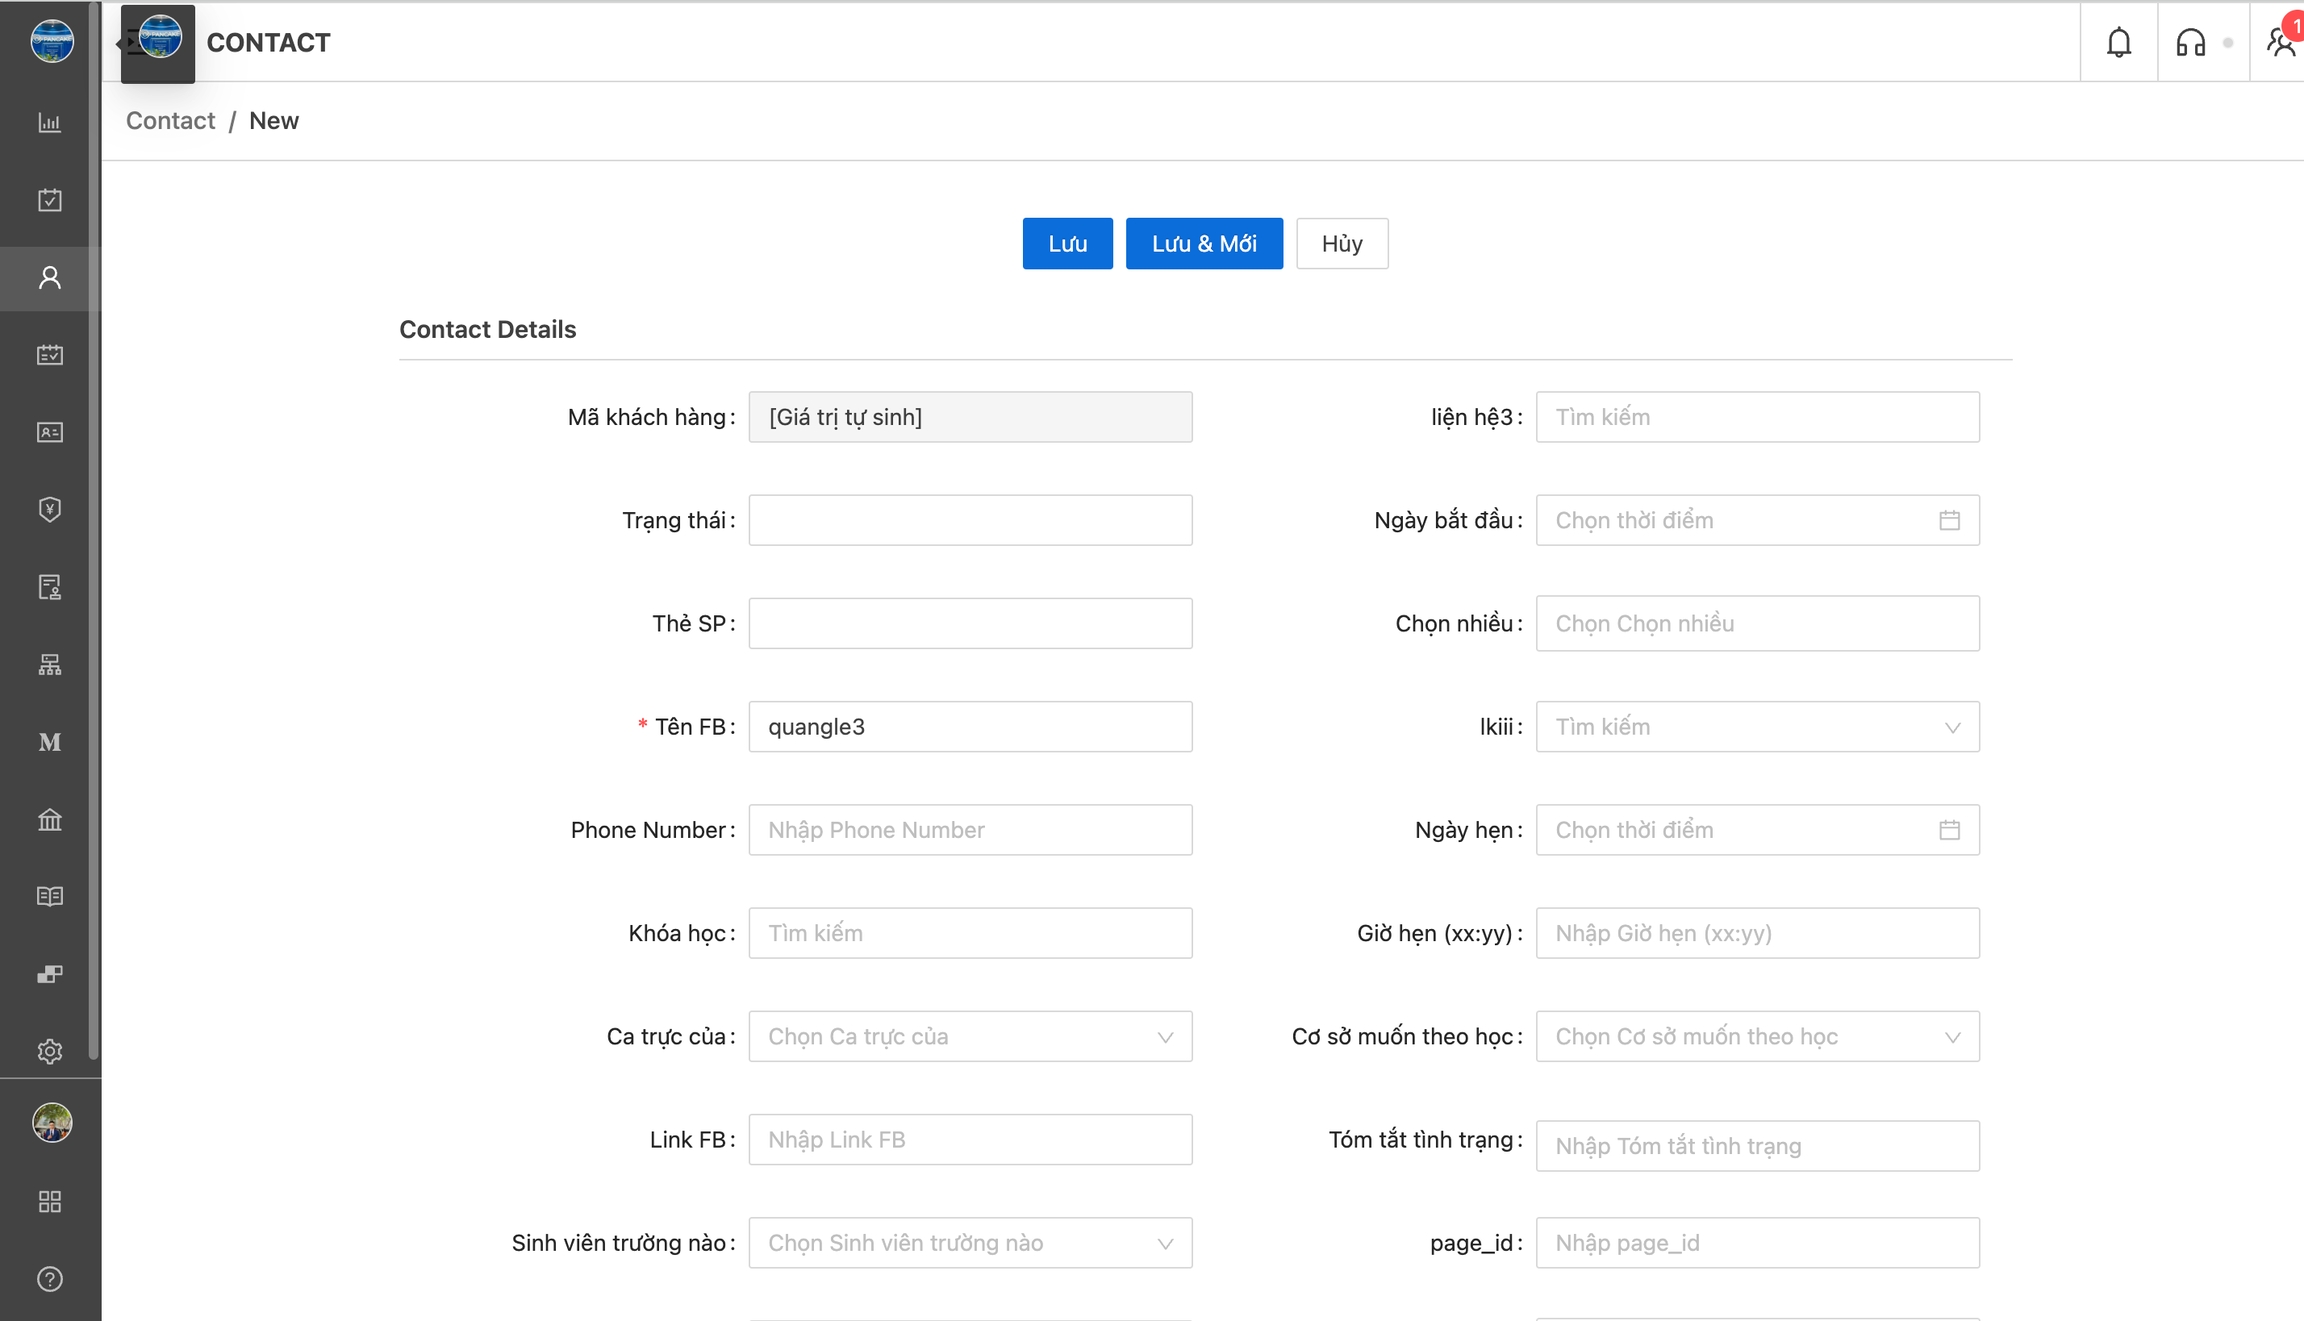Expand the Cơ sở muốn theo học dropdown
The width and height of the screenshot is (2304, 1321).
(x=1757, y=1037)
